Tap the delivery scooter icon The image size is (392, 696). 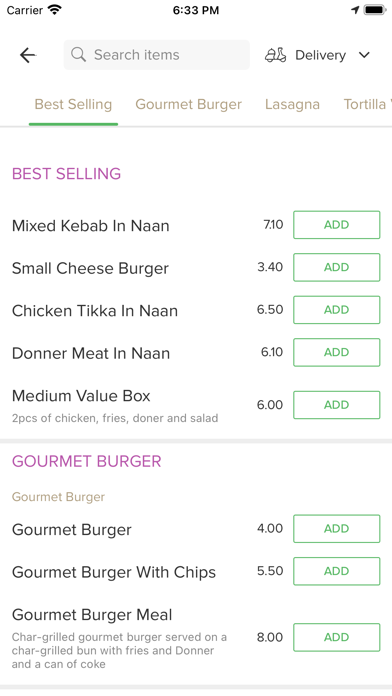(x=275, y=55)
